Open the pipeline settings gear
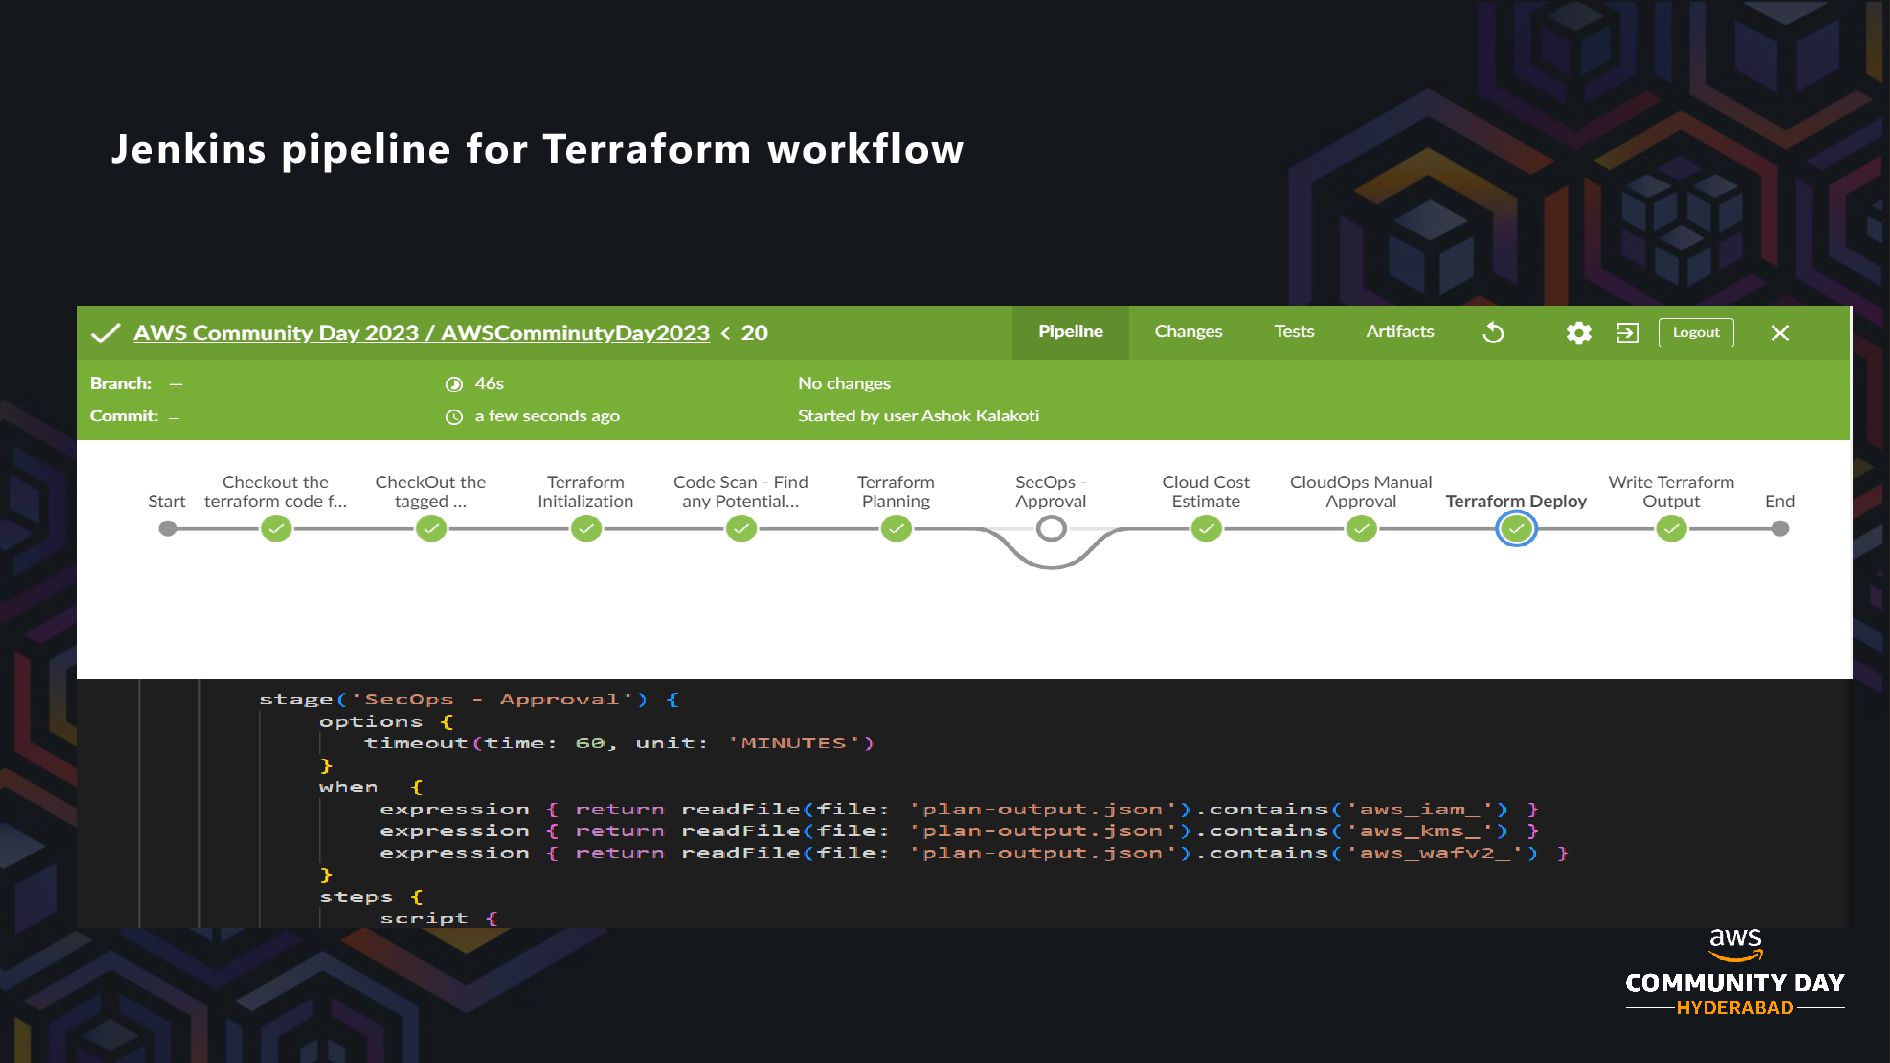The height and width of the screenshot is (1063, 1890). 1579,333
